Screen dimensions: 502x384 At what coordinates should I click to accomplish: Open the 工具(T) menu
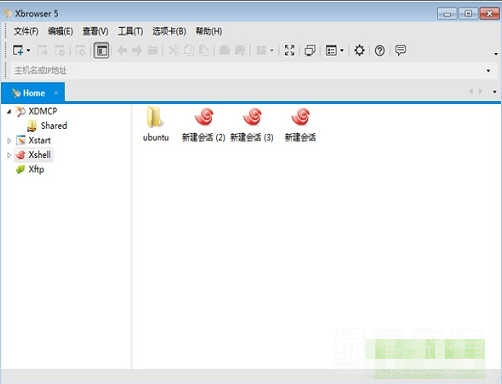tap(130, 31)
